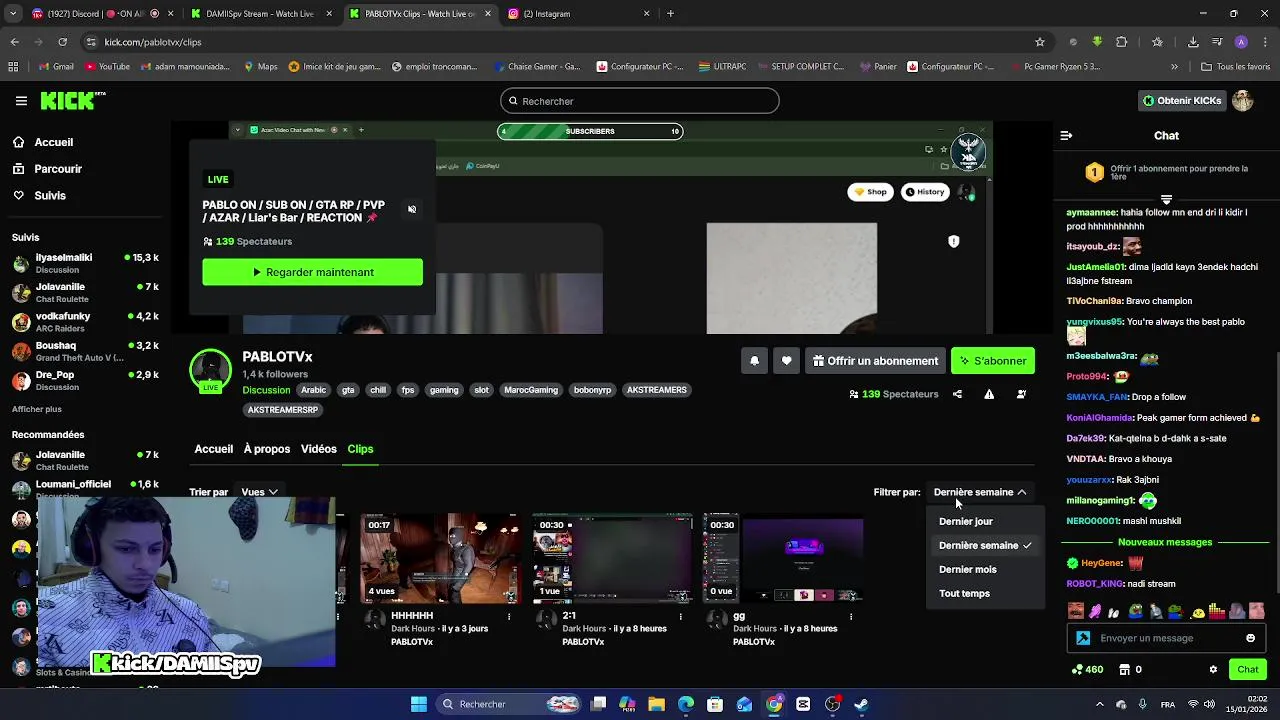Screen dimensions: 1280x720
Task: Open the emoji picker in message box
Action: tap(1250, 638)
